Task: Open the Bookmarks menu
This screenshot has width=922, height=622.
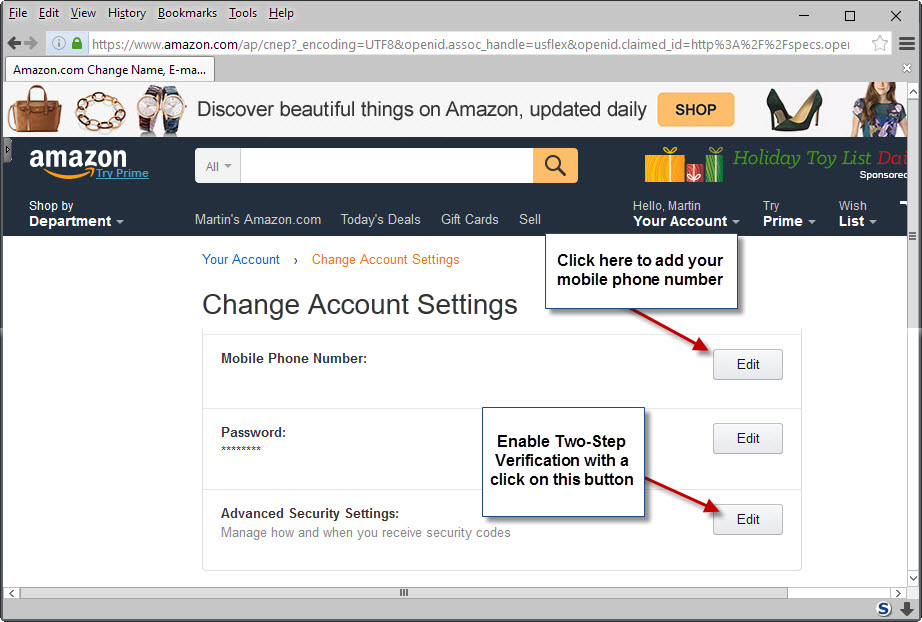Action: pos(187,13)
